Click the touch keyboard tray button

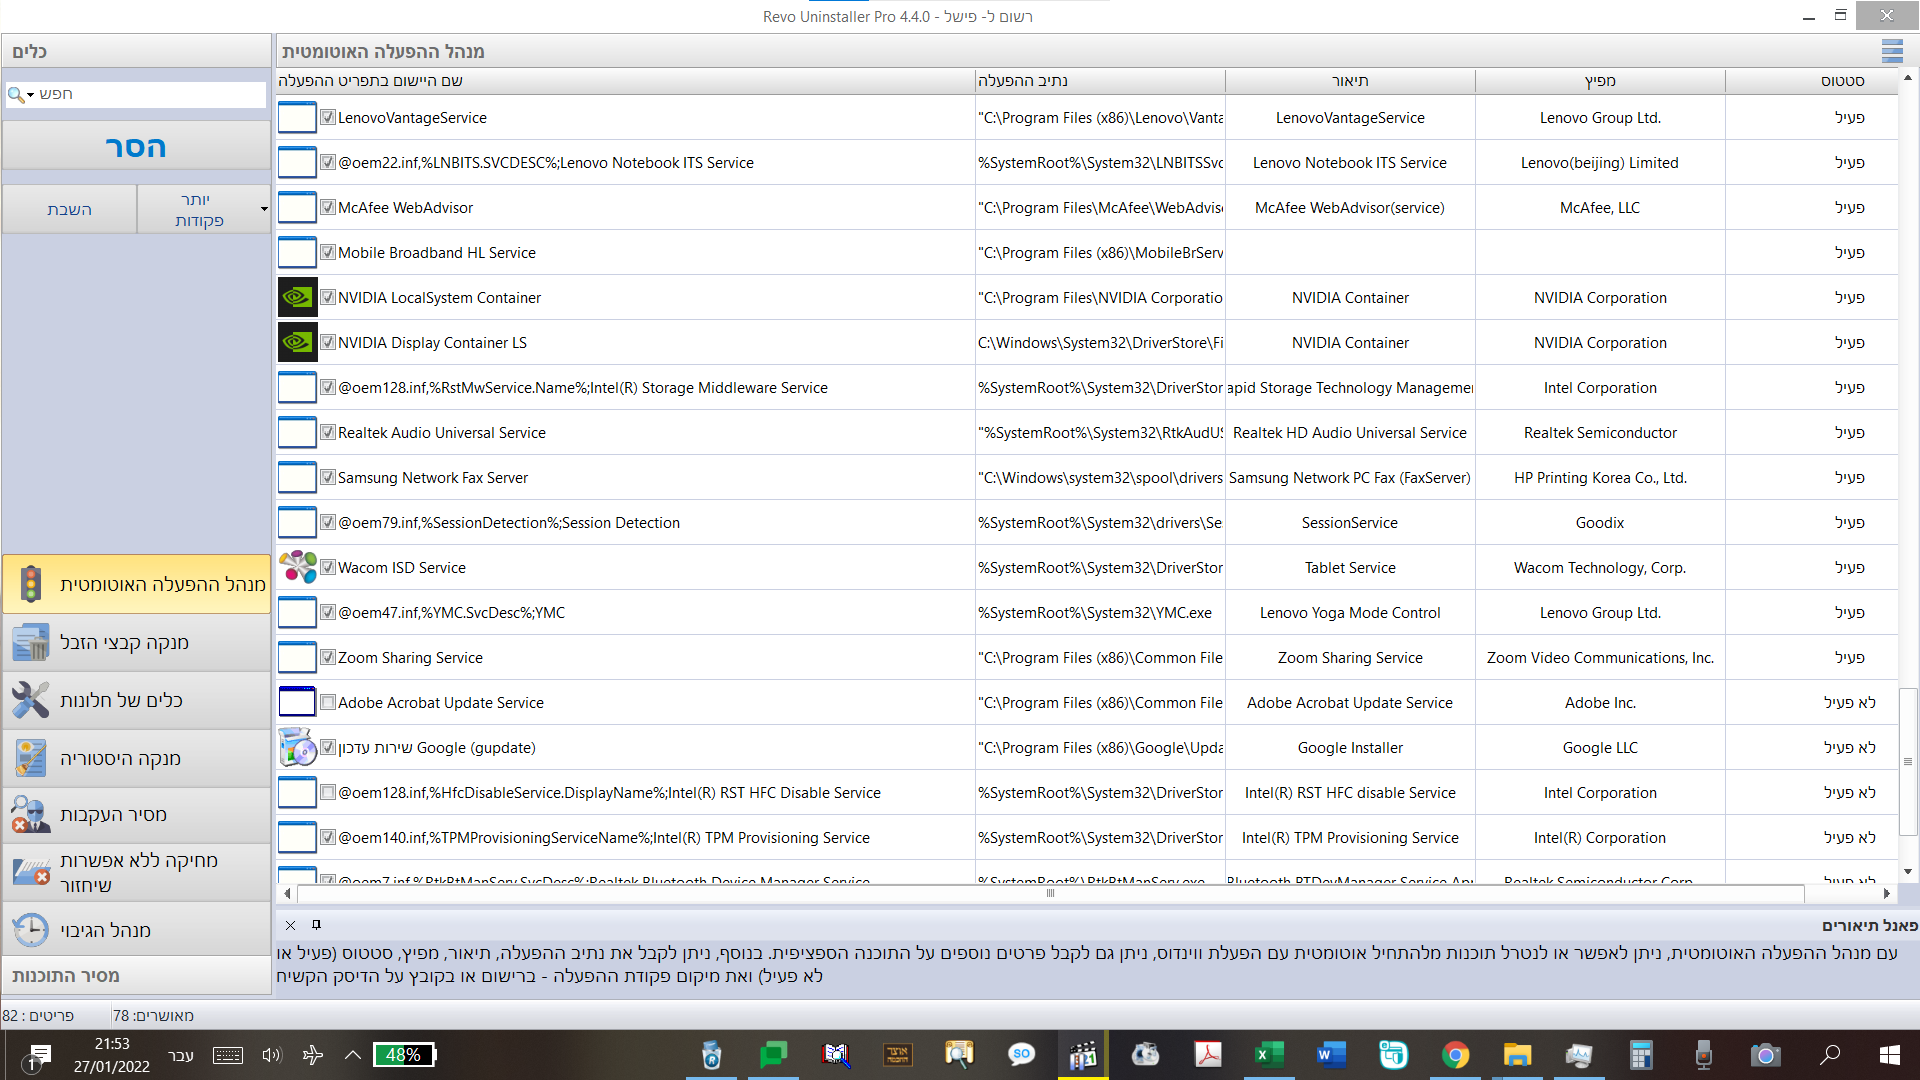[228, 1055]
